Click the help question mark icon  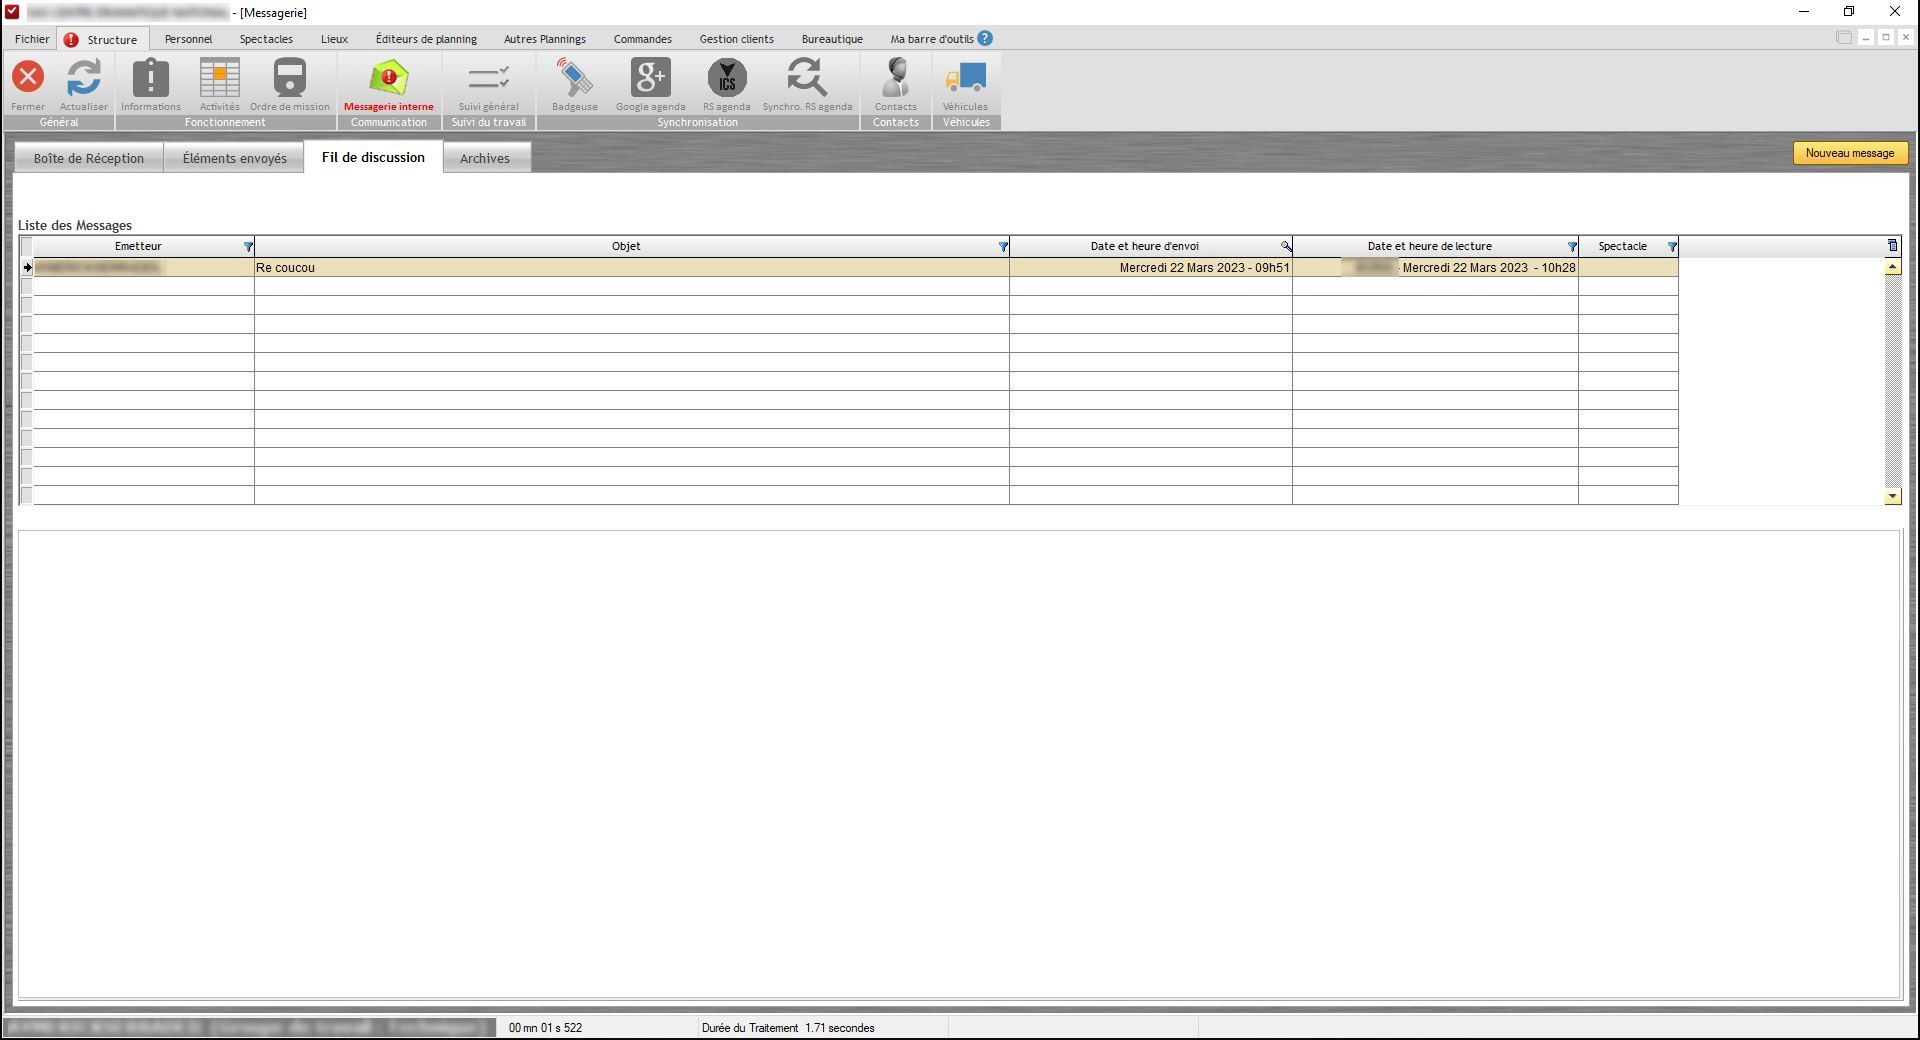click(985, 38)
